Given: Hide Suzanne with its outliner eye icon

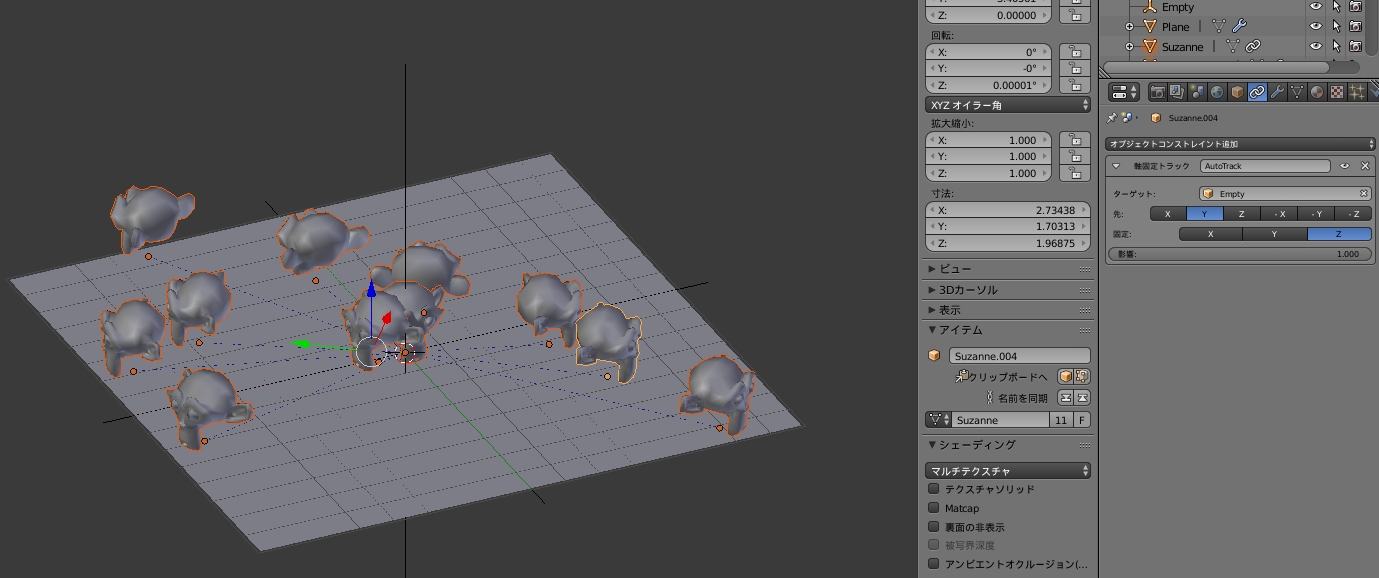Looking at the screenshot, I should coord(1316,46).
